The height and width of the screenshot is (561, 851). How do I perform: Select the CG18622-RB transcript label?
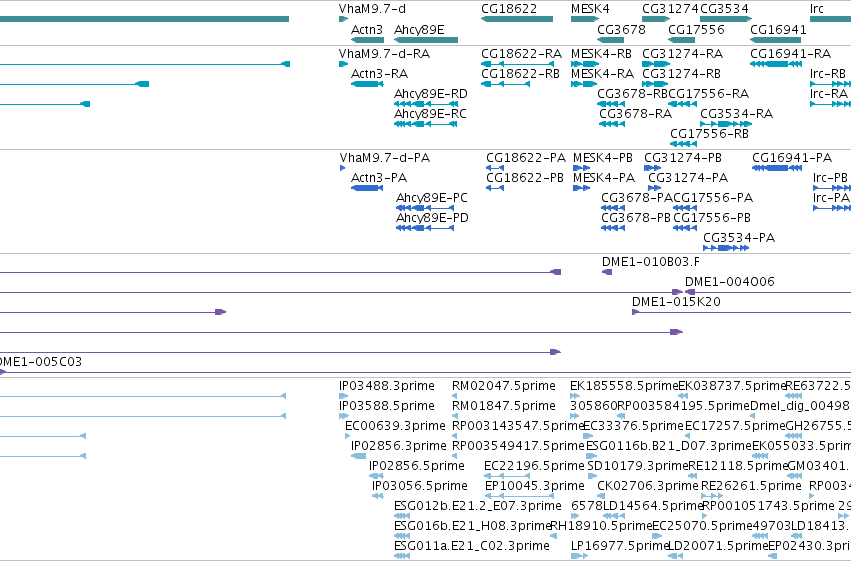[520, 74]
